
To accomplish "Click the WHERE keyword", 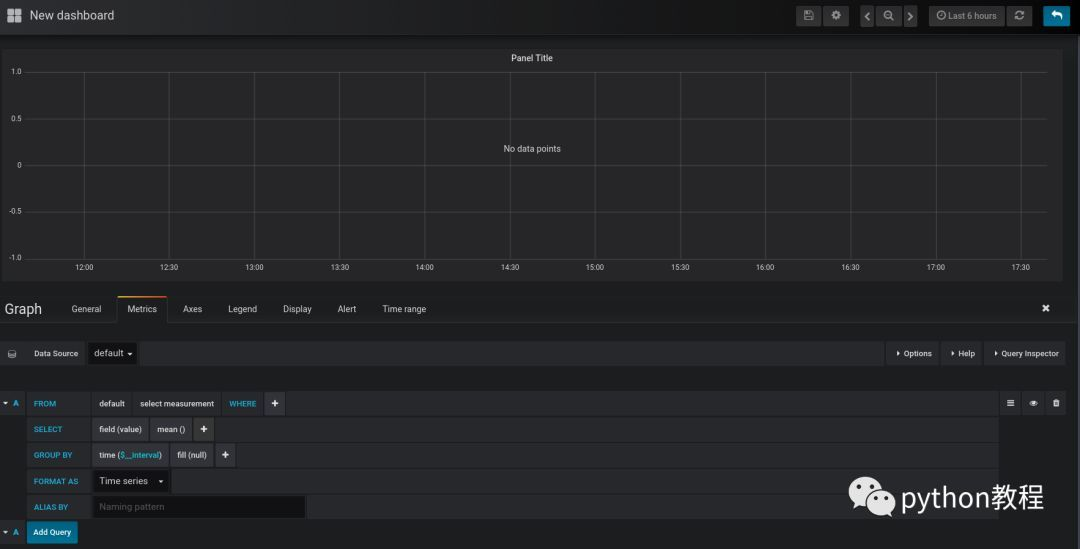I will click(x=242, y=404).
